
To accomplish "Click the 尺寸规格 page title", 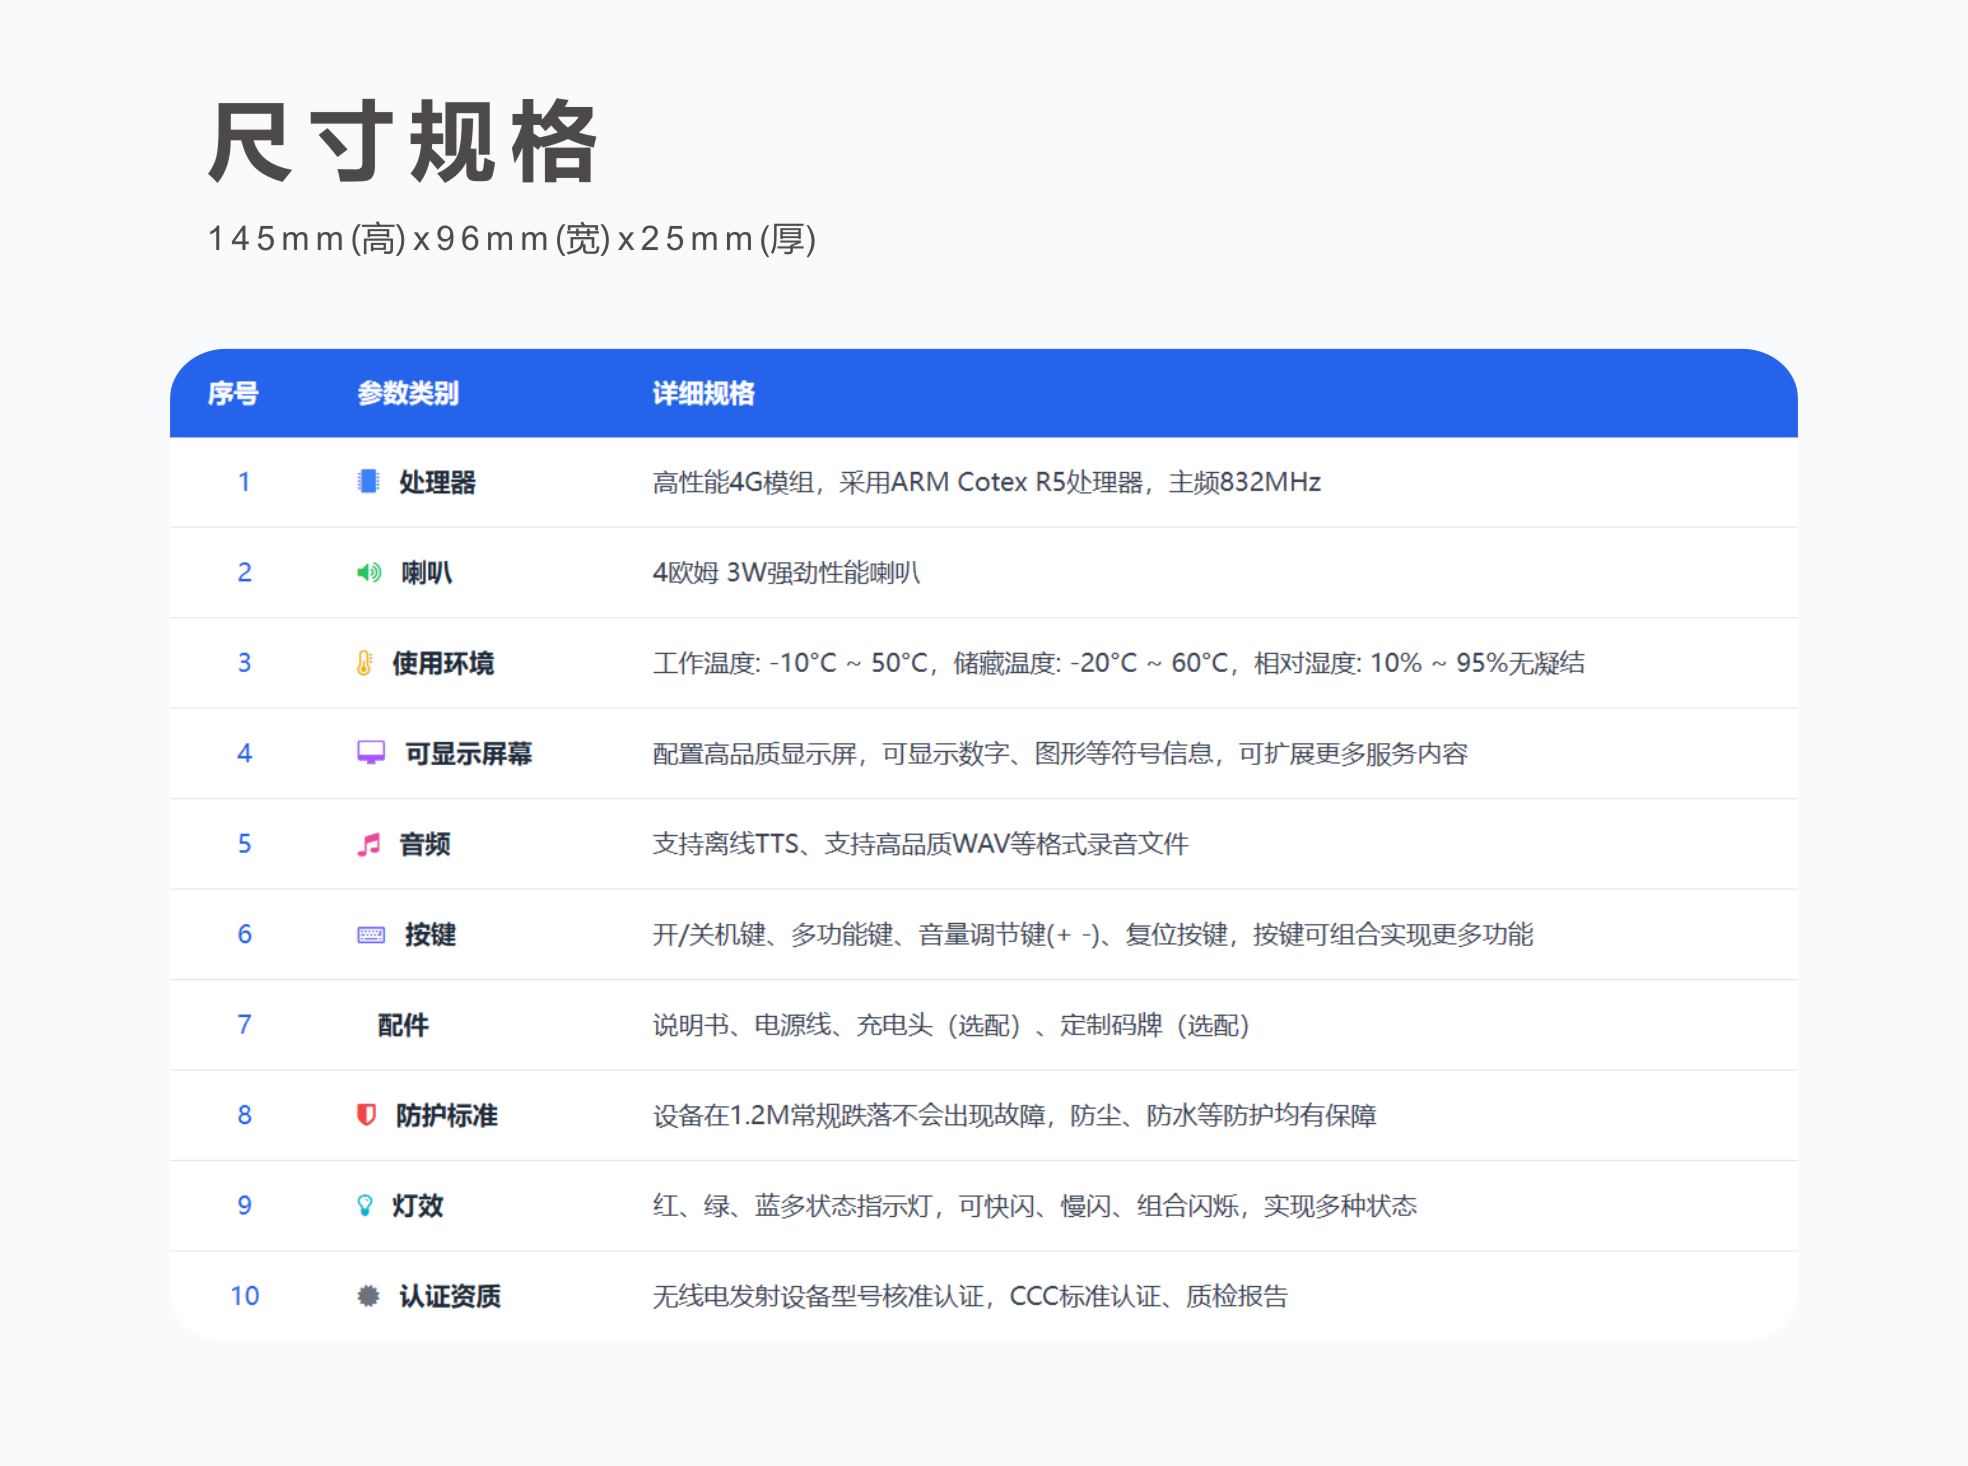I will click(x=403, y=141).
